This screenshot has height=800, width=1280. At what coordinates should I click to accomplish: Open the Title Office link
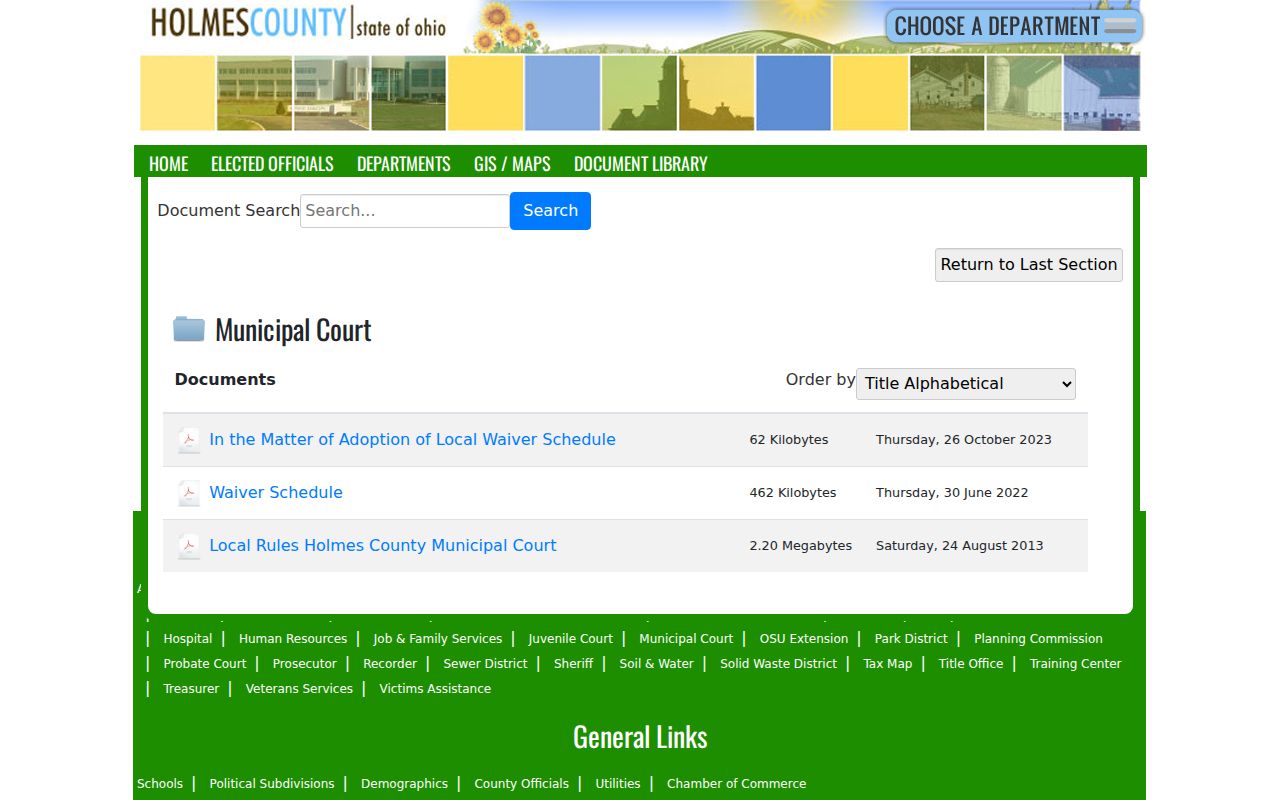coord(971,664)
